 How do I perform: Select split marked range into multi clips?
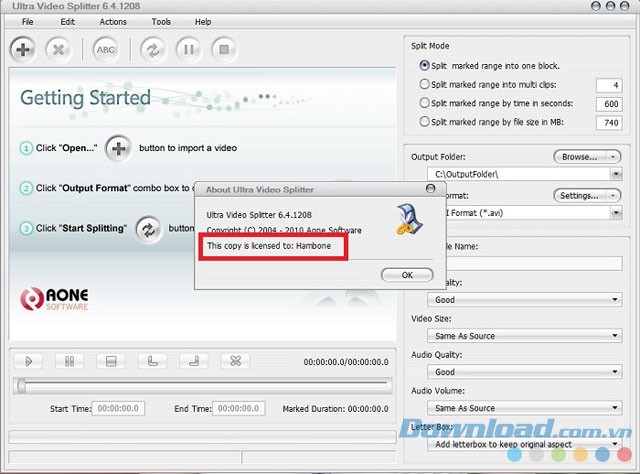425,85
